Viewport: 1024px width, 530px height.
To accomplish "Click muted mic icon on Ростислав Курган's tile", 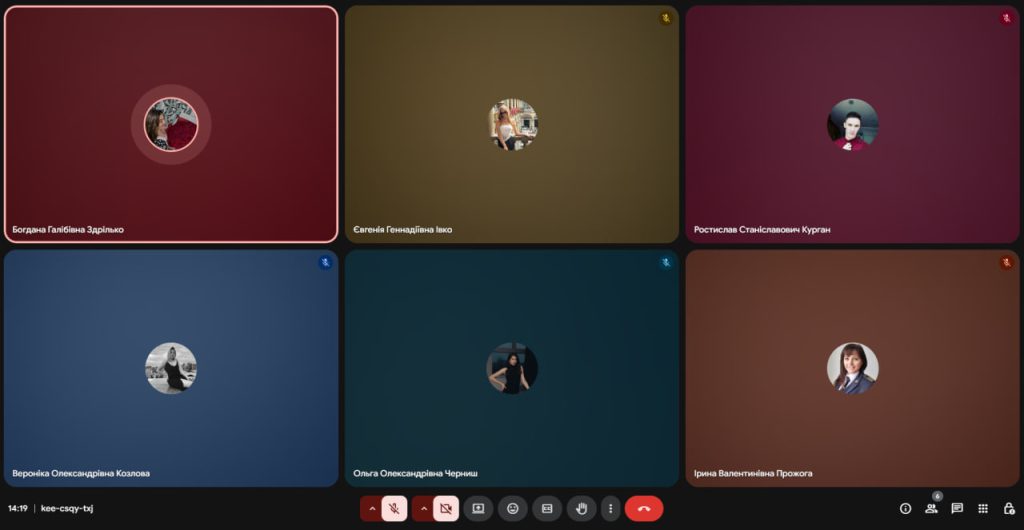I will pos(1006,18).
